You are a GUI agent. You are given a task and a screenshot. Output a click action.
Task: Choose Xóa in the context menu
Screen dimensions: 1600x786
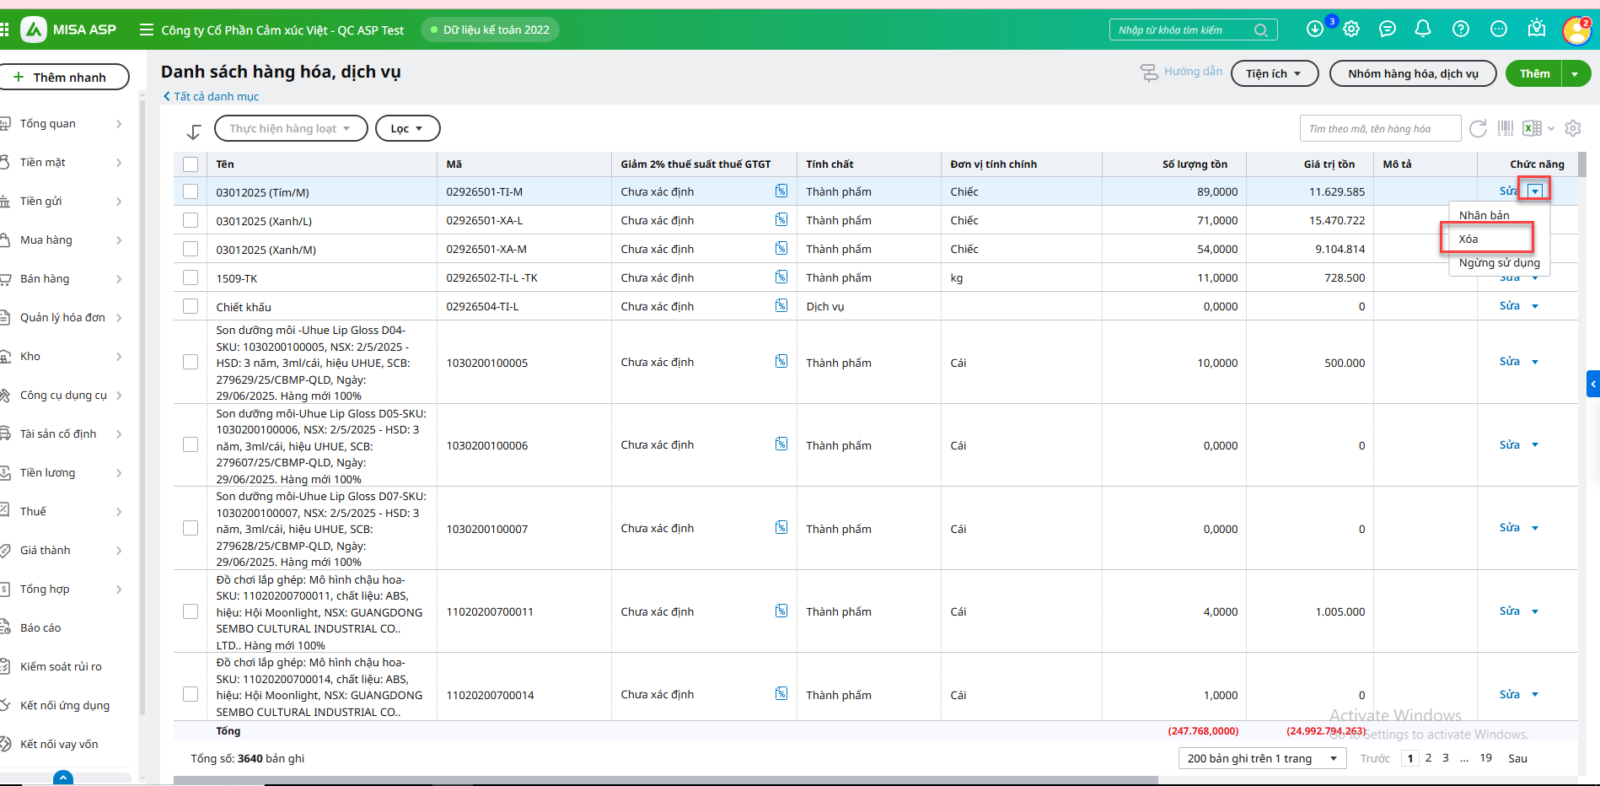click(1468, 239)
